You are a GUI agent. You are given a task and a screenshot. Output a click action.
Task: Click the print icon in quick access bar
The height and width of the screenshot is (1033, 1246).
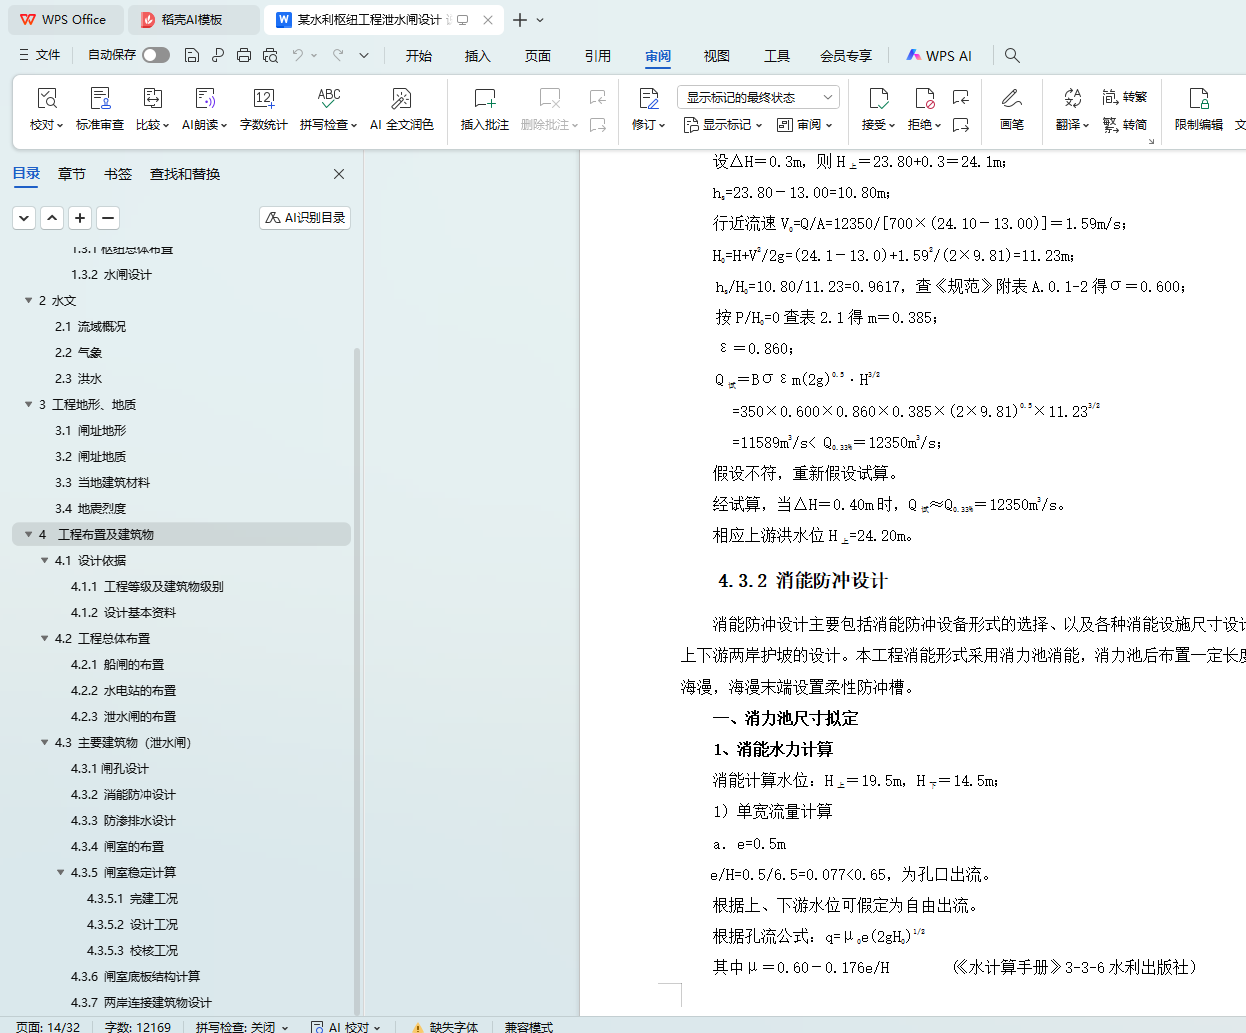[x=244, y=55]
